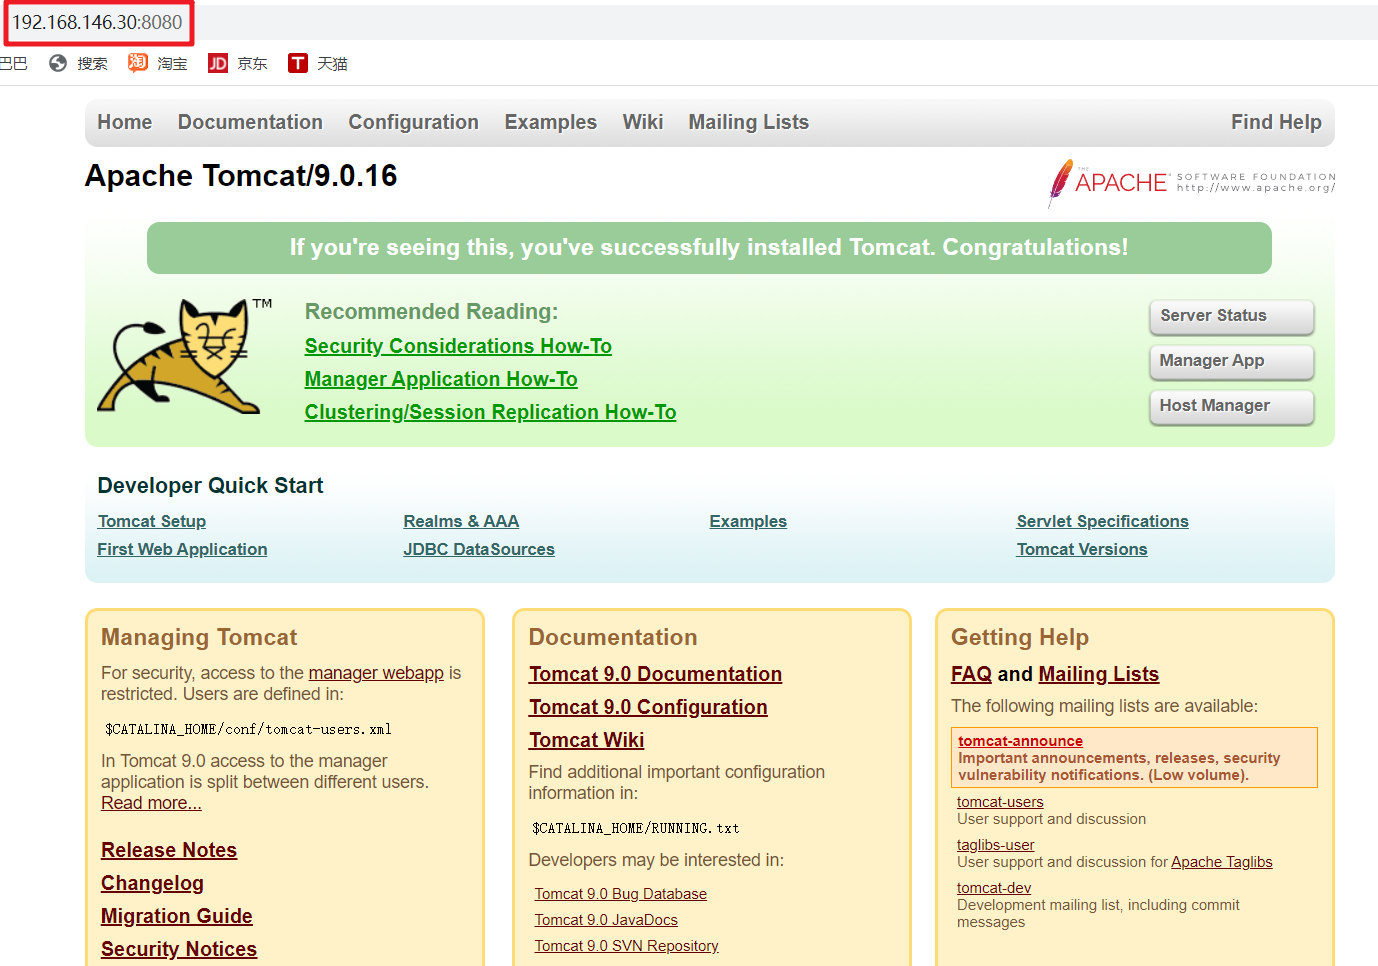Open Tomcat 9.0 SVN Repository link
Viewport: 1378px width, 966px height.
(626, 946)
